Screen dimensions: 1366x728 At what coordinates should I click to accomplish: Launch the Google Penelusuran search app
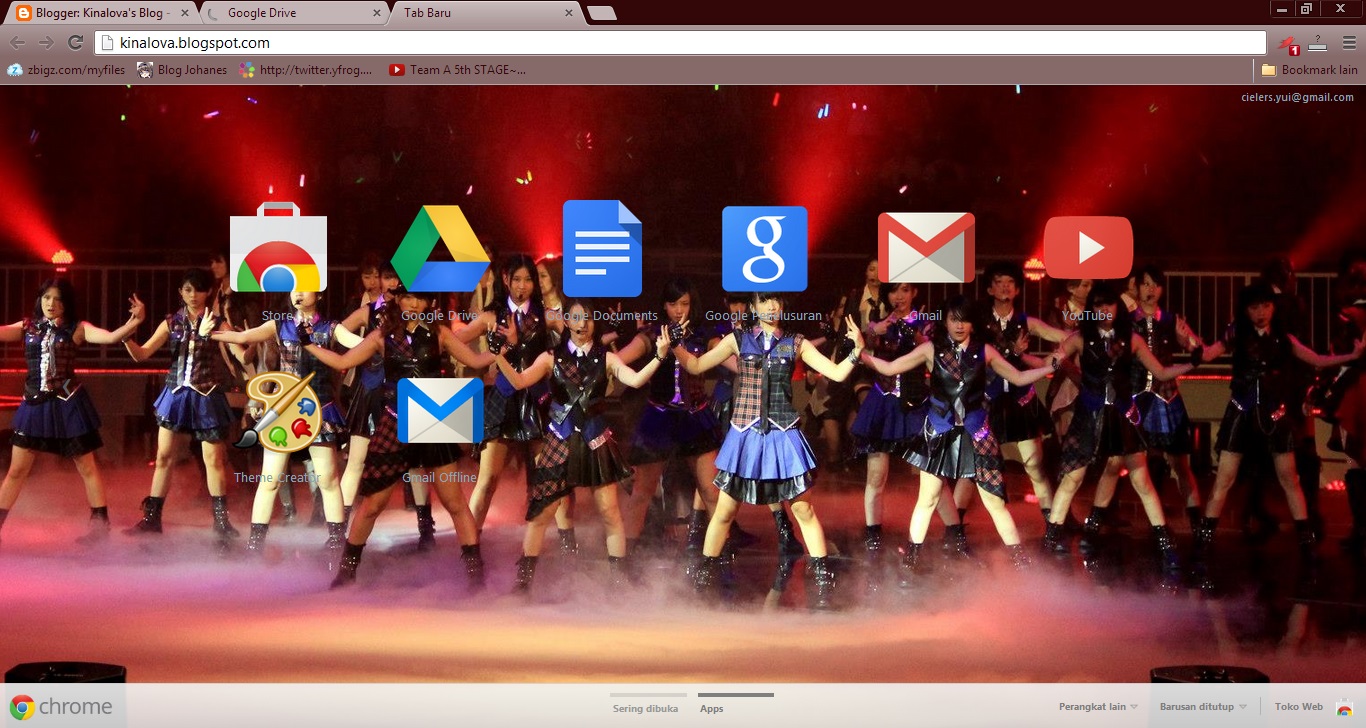(764, 248)
